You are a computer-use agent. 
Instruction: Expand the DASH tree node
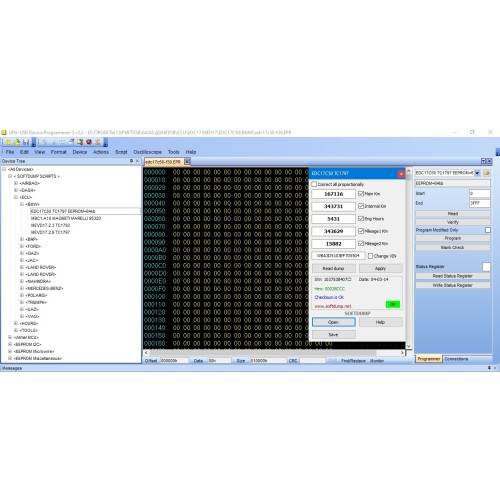16,190
